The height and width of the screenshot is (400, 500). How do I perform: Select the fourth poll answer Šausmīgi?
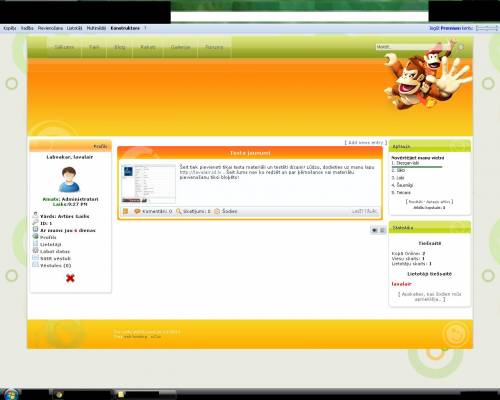pos(402,185)
